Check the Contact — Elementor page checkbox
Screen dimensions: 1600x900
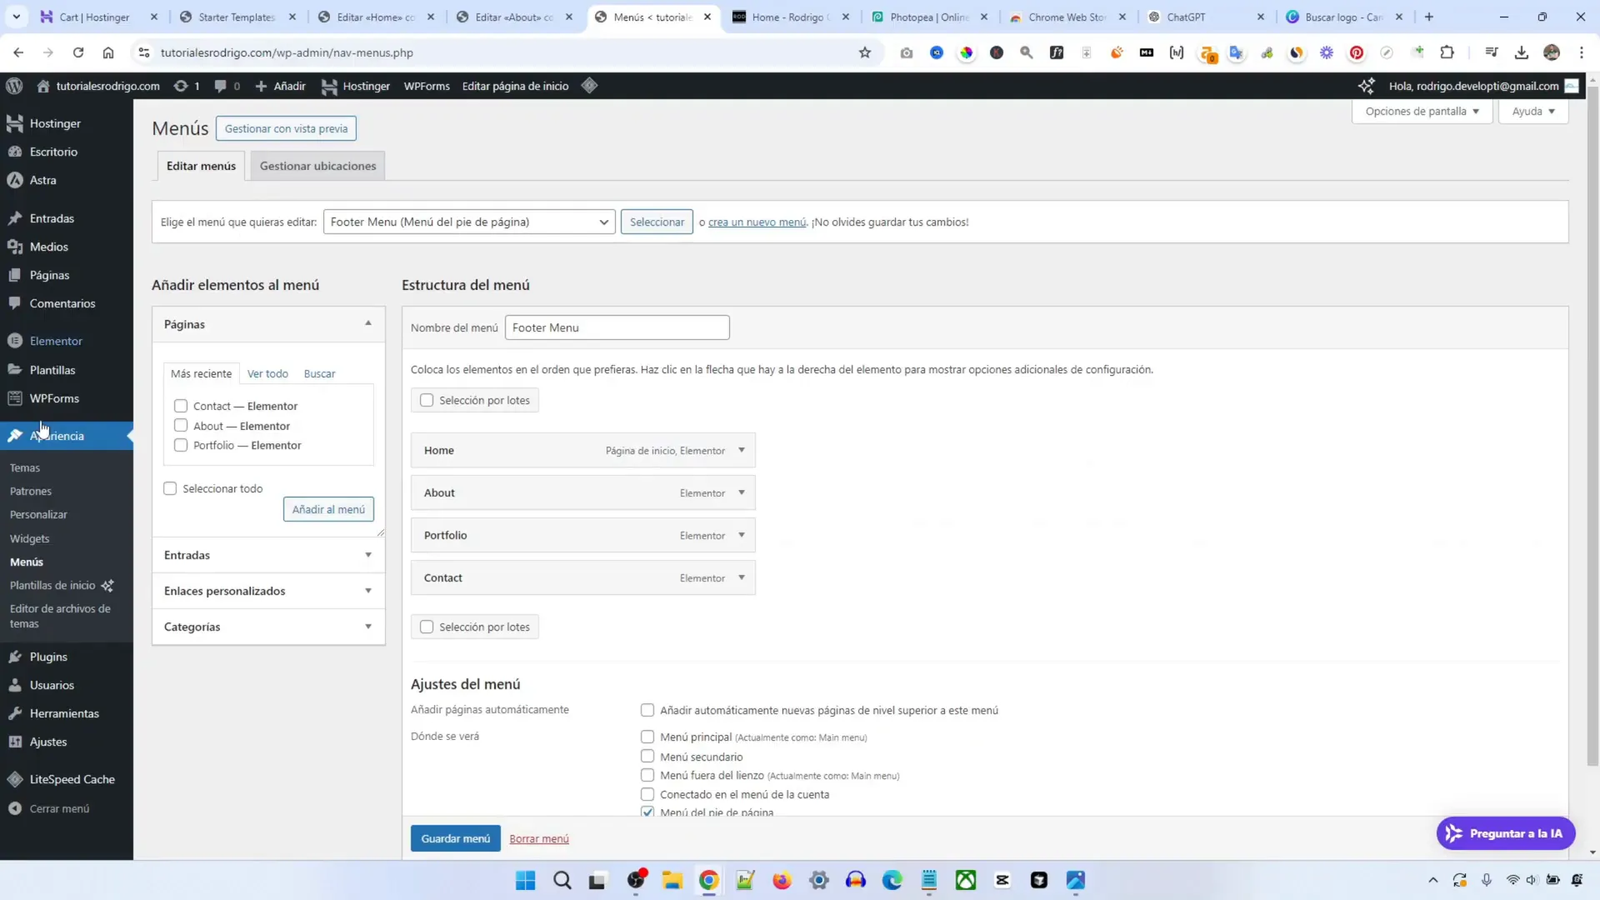coord(181,406)
